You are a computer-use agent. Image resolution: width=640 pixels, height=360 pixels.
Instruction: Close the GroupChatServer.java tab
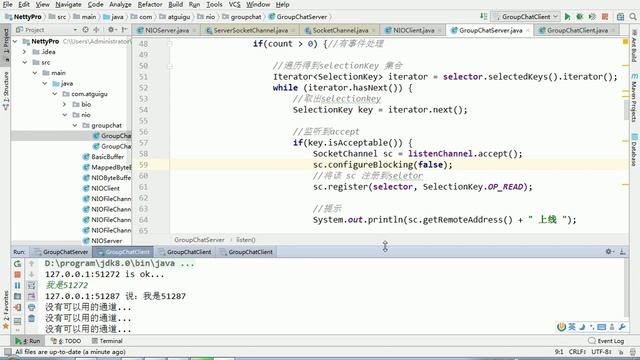[528, 30]
